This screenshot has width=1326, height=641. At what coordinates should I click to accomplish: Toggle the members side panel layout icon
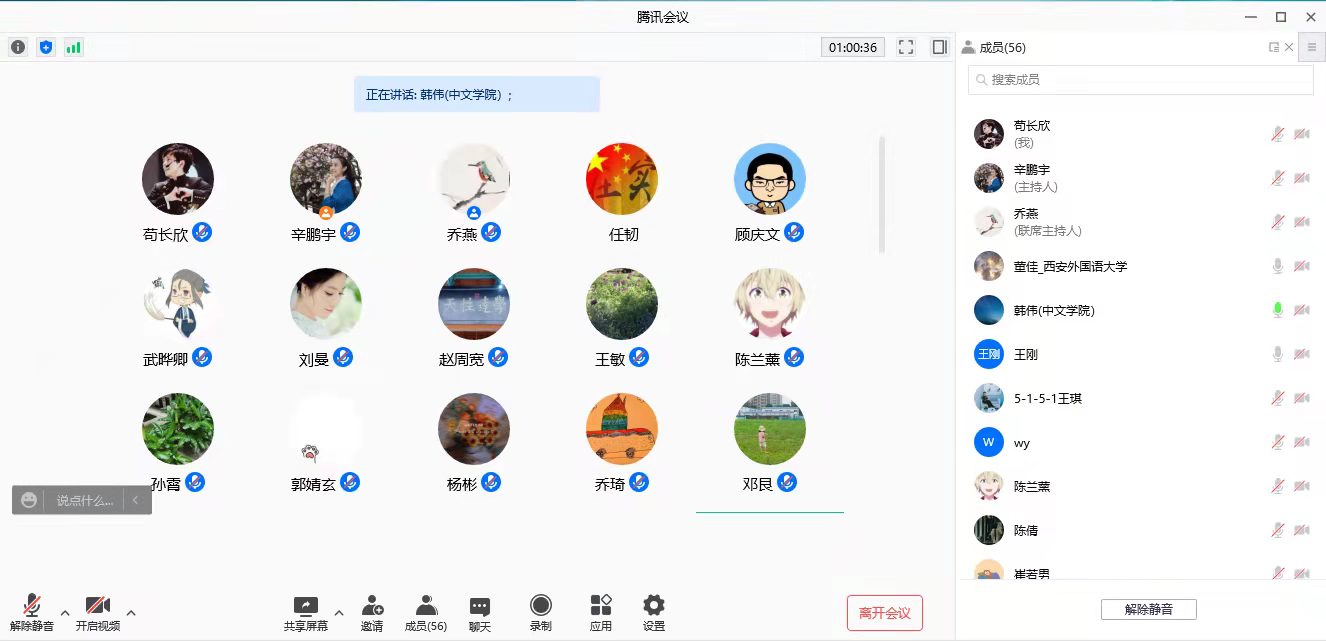pos(939,47)
